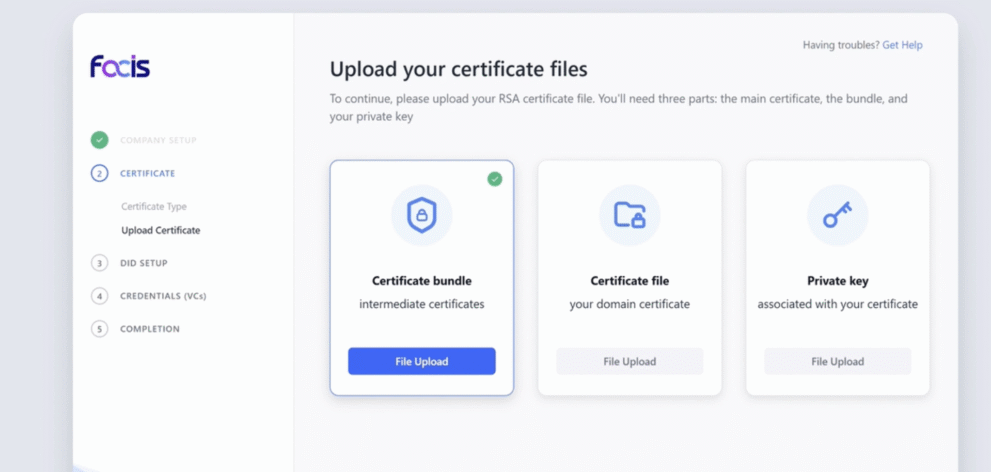Image resolution: width=991 pixels, height=472 pixels.
Task: Go to Company Setup step label
Action: [x=158, y=140]
